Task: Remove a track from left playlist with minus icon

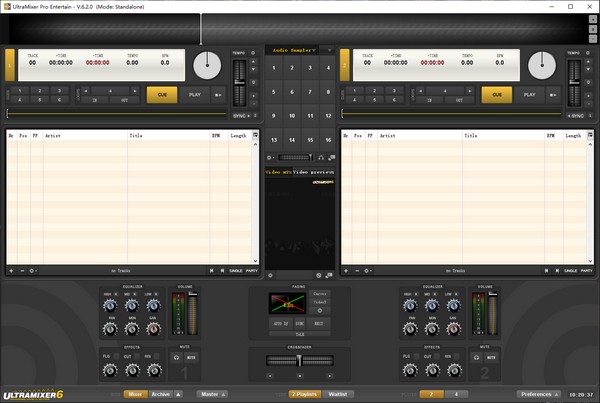Action: (22, 271)
